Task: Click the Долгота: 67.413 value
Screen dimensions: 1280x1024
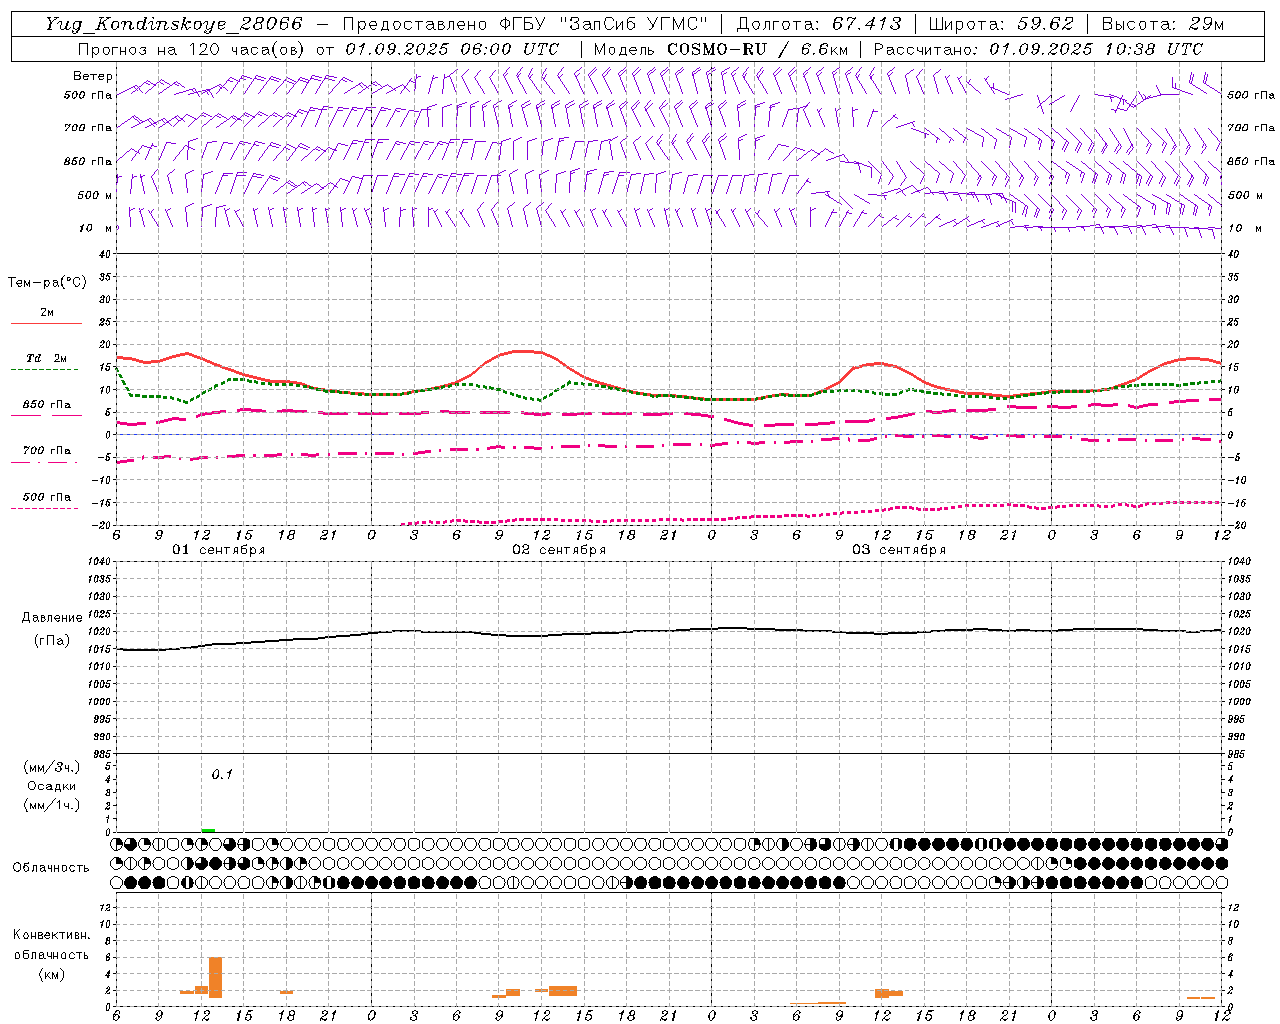Action: (x=819, y=24)
